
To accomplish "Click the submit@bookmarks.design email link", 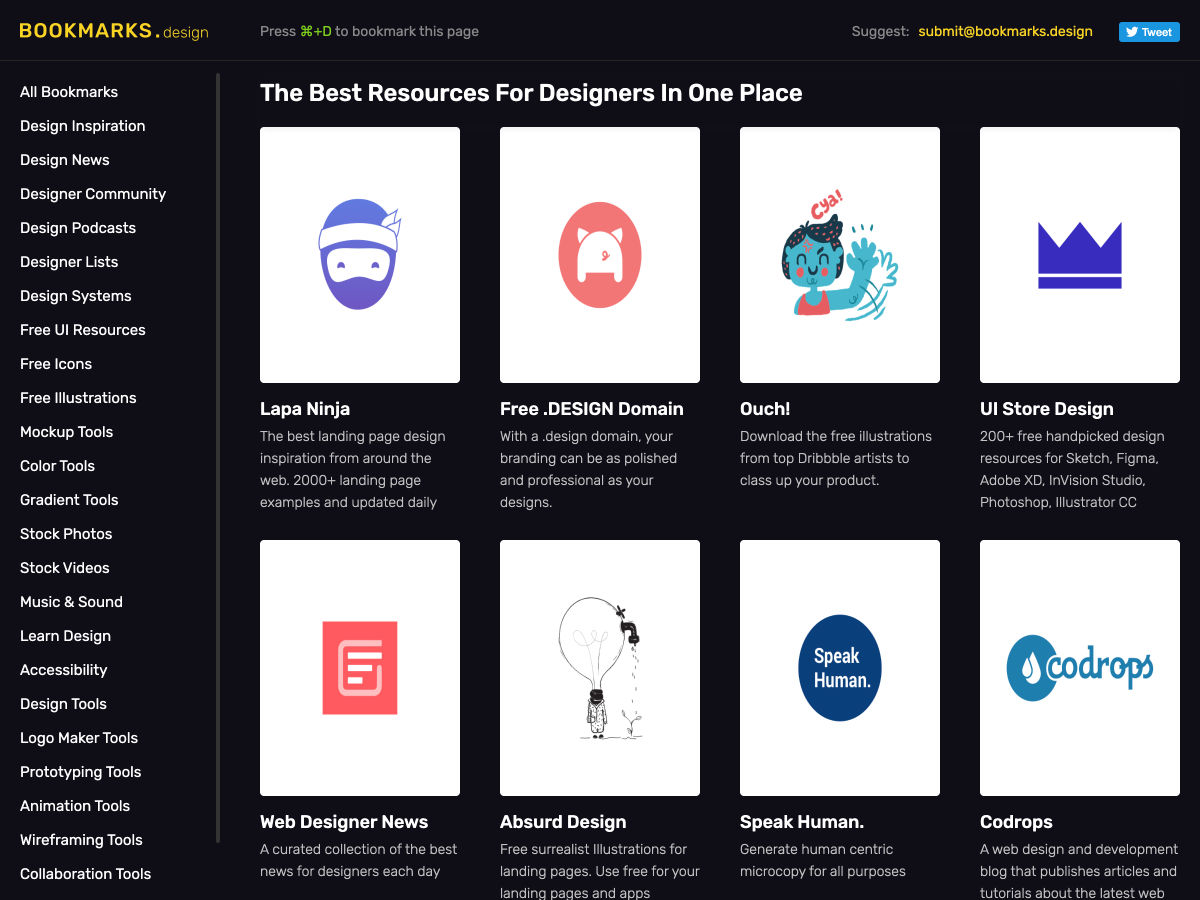I will (x=1005, y=31).
